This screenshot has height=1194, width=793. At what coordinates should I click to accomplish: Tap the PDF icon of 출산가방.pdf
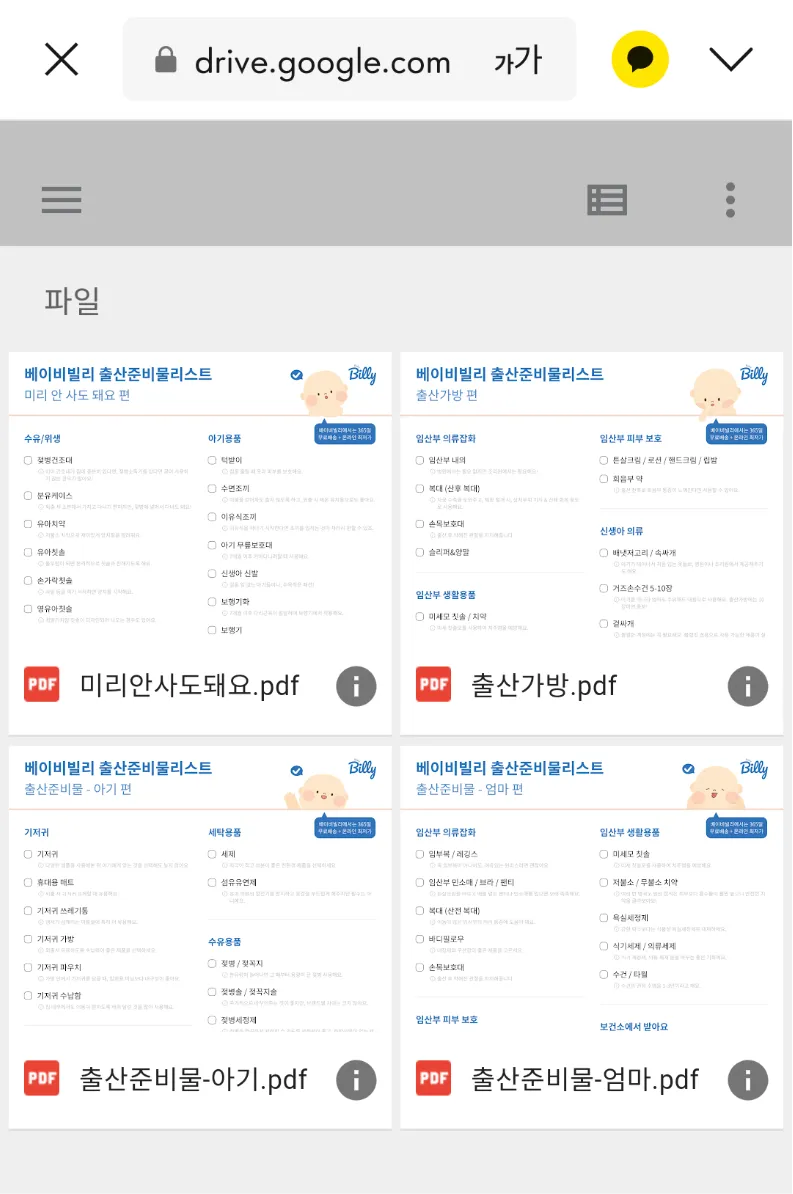coord(433,684)
